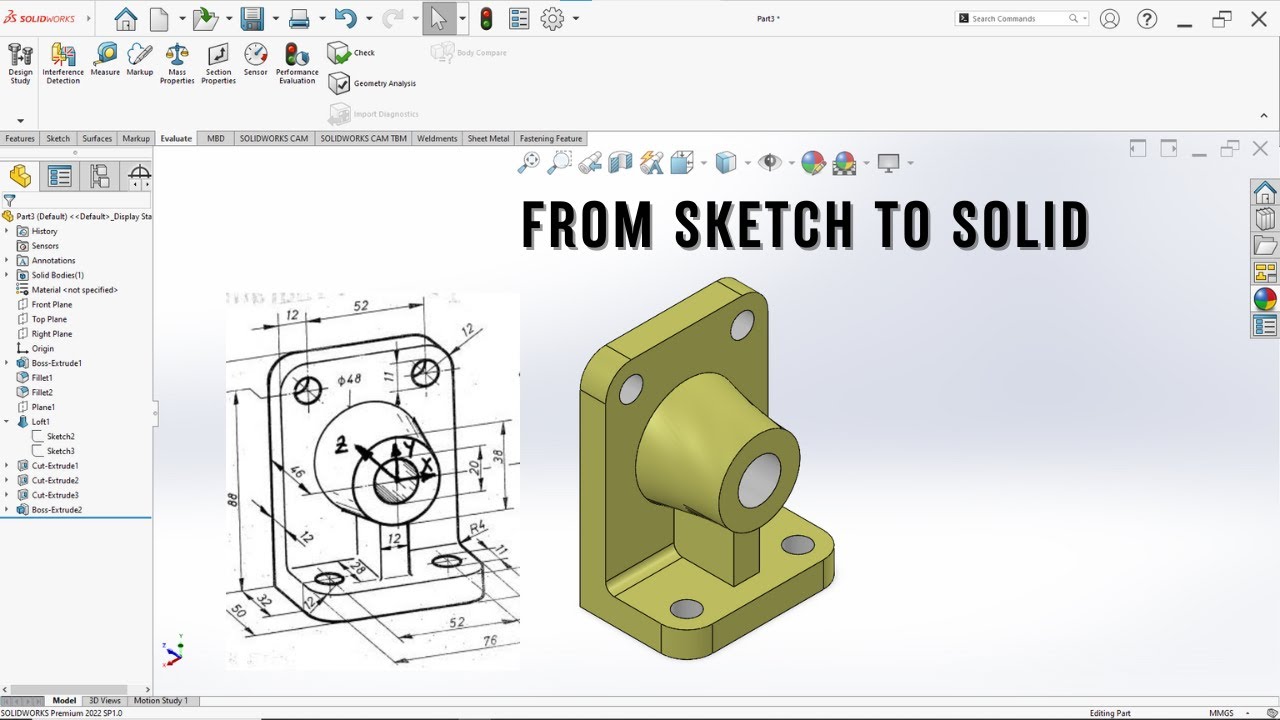Open File Properties icon in top toolbar

click(519, 18)
